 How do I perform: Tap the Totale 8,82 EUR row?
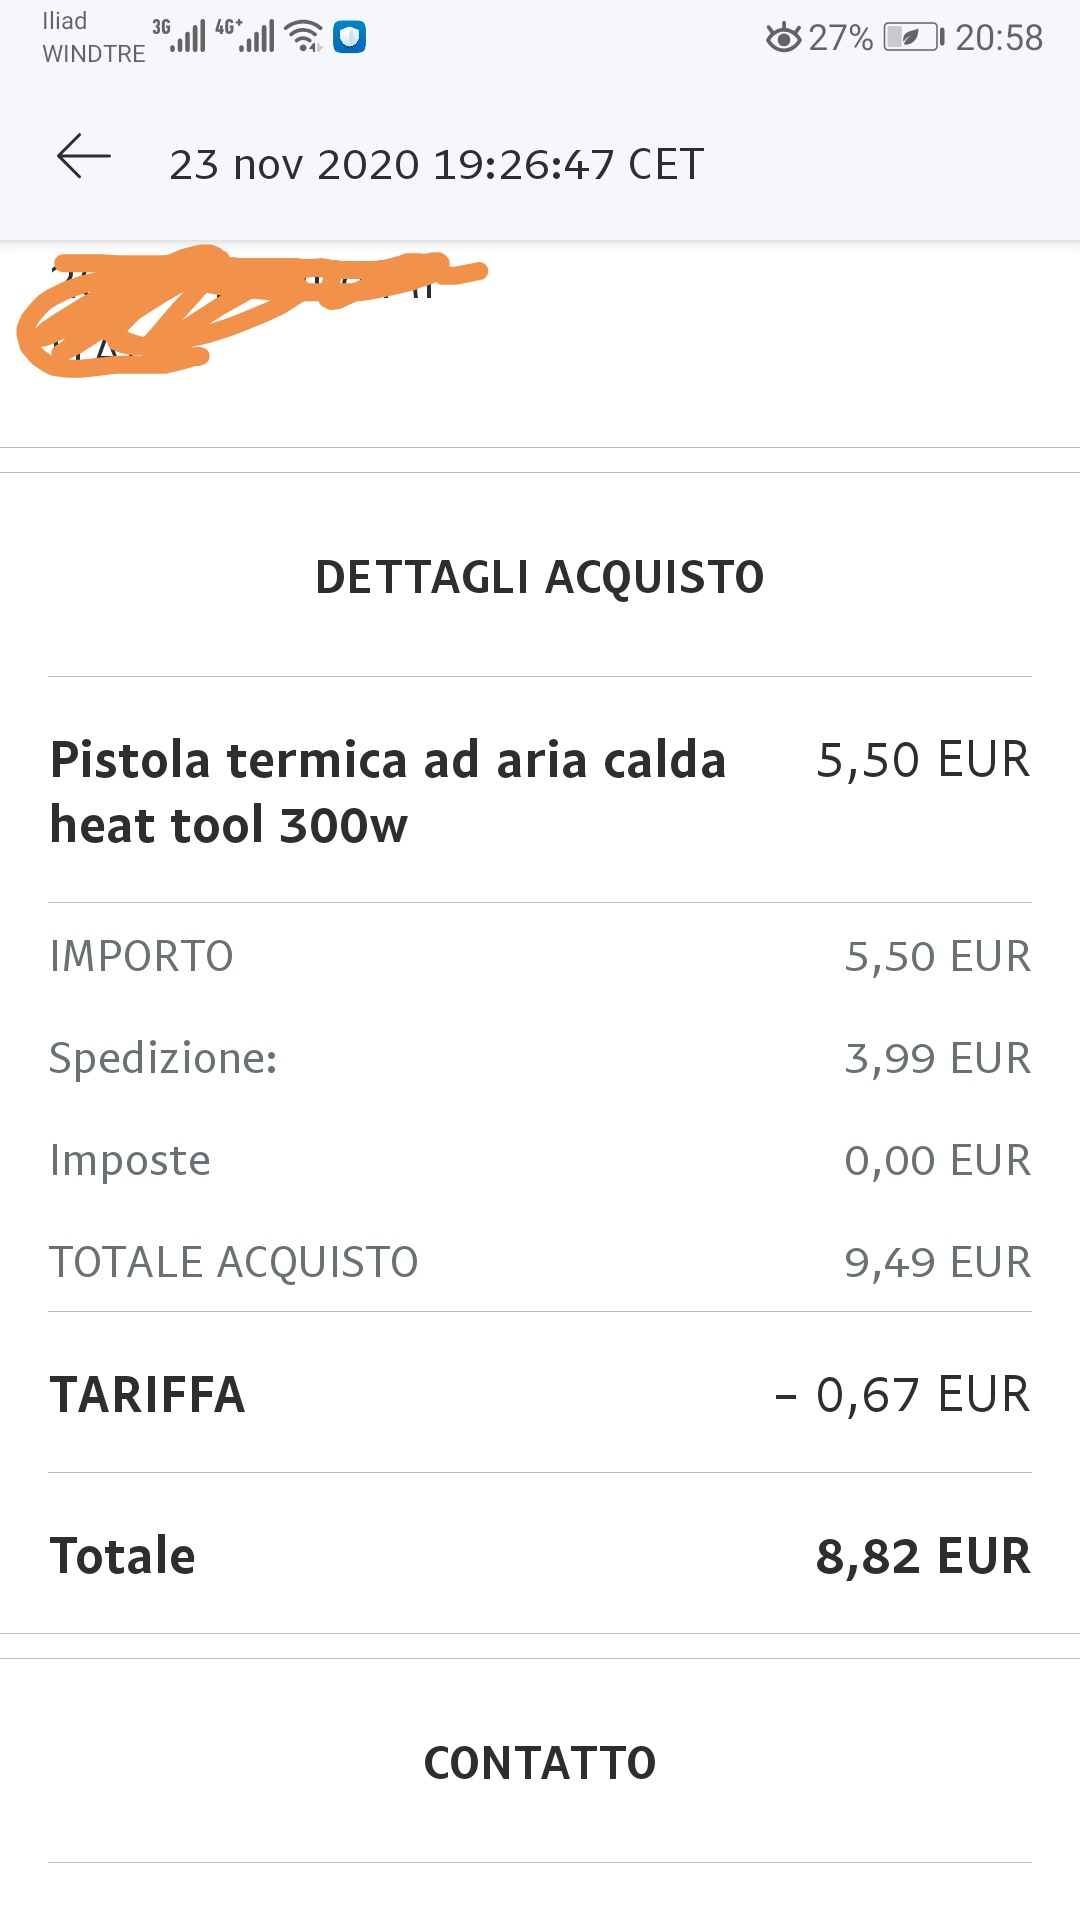tap(540, 1556)
